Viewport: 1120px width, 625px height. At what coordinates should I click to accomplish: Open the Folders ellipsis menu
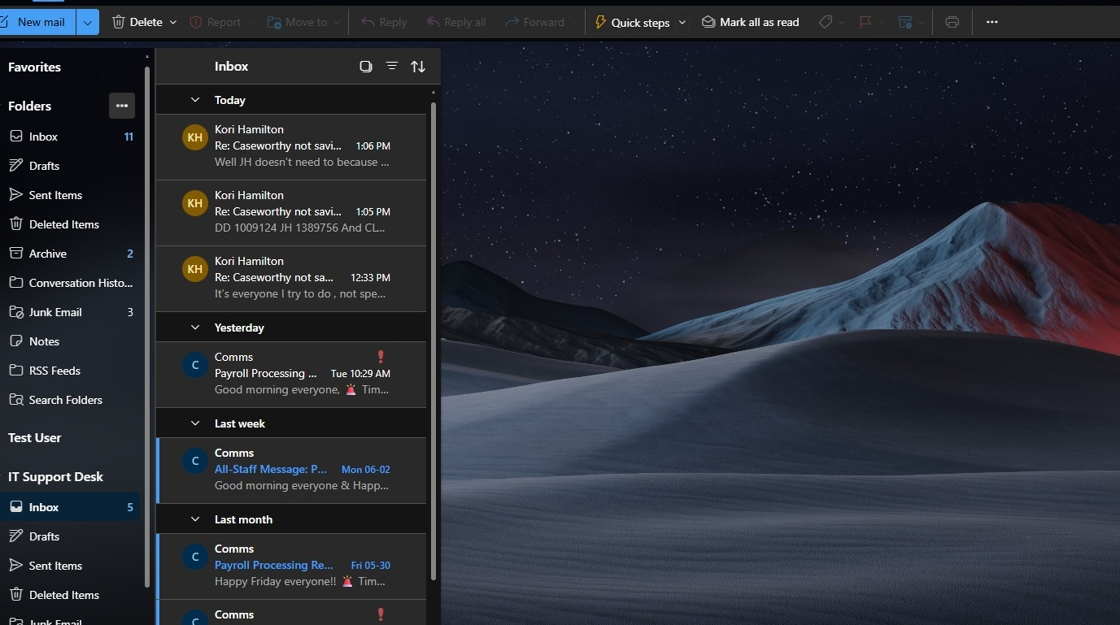tap(121, 106)
